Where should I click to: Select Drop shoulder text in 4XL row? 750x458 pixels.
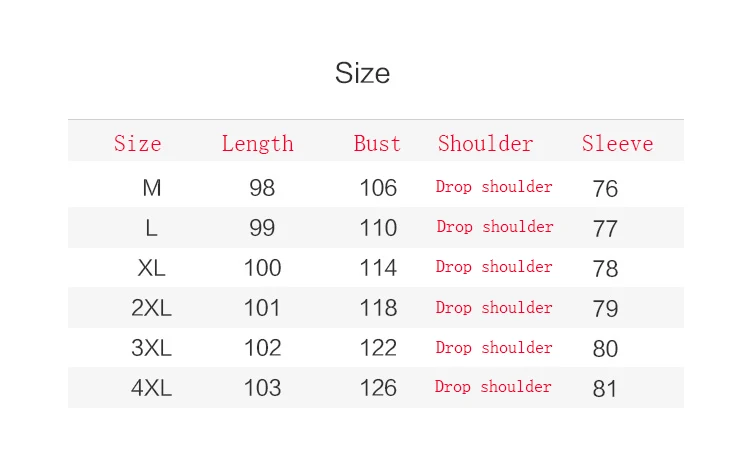point(493,387)
